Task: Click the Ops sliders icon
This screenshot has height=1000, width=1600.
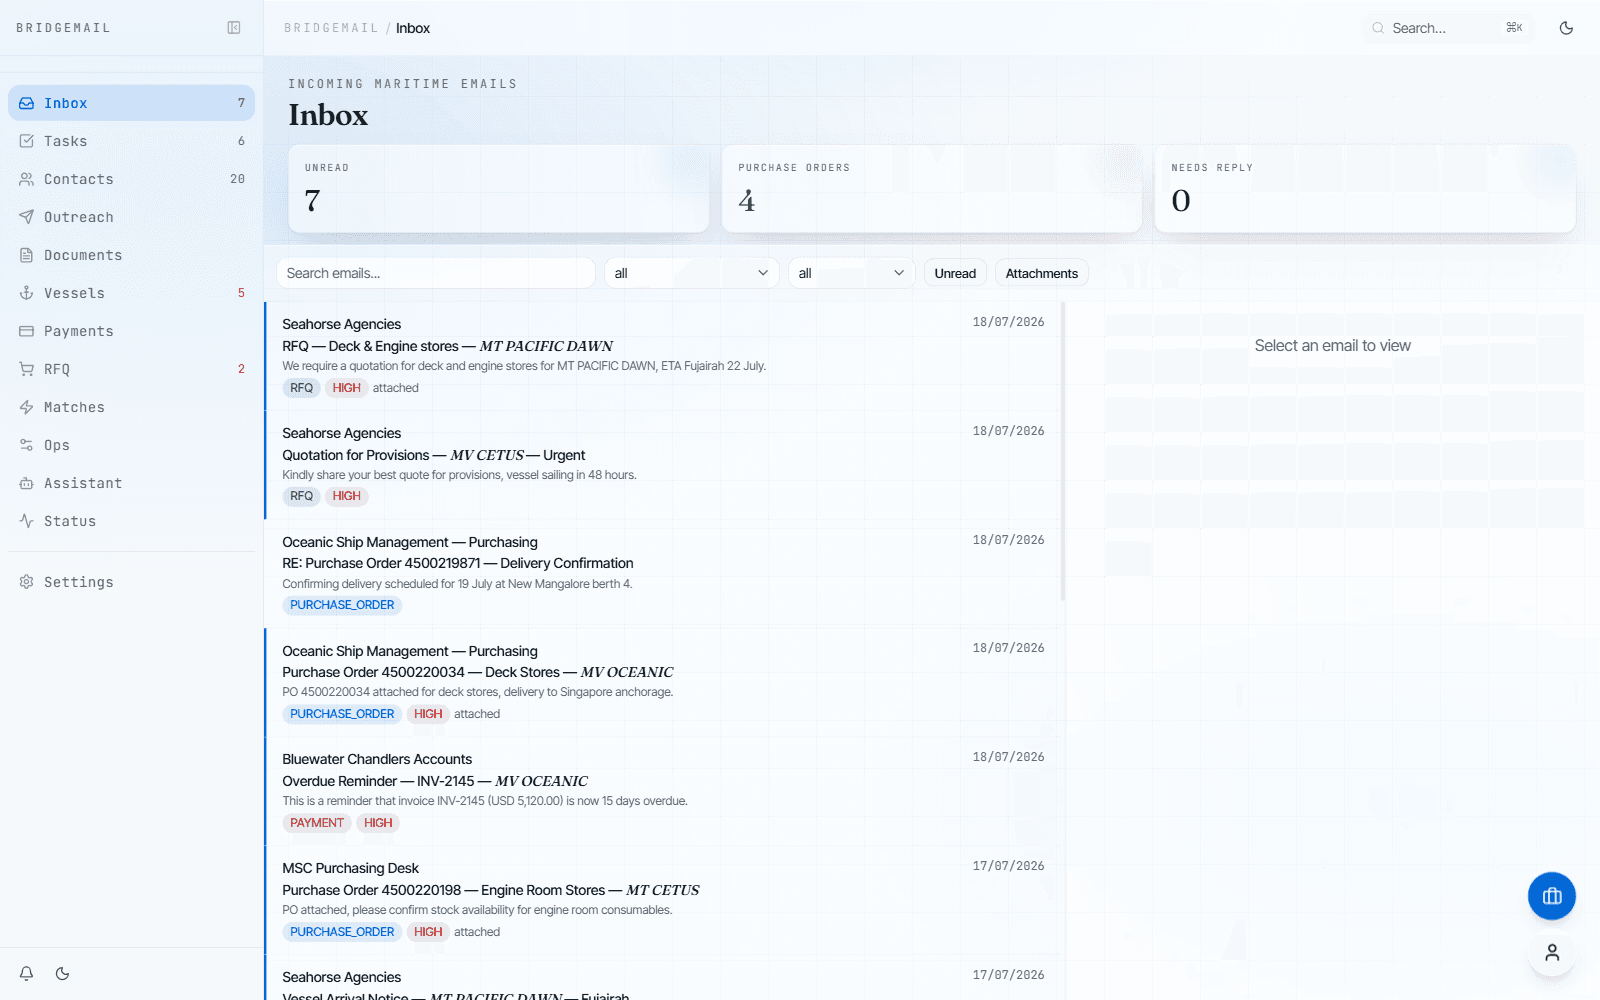Action: click(27, 445)
